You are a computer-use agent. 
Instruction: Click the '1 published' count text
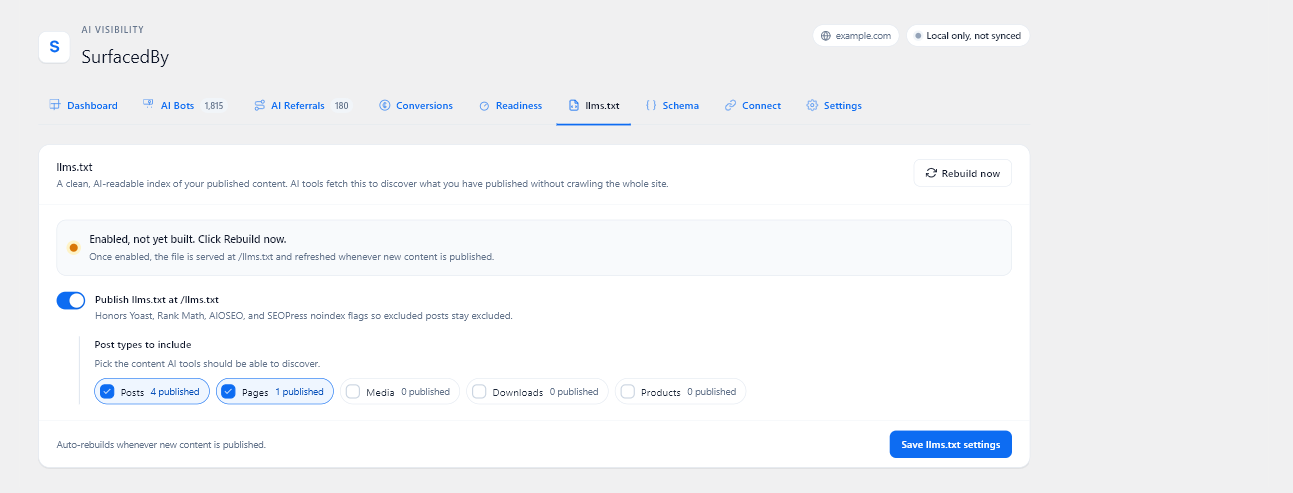pos(299,392)
